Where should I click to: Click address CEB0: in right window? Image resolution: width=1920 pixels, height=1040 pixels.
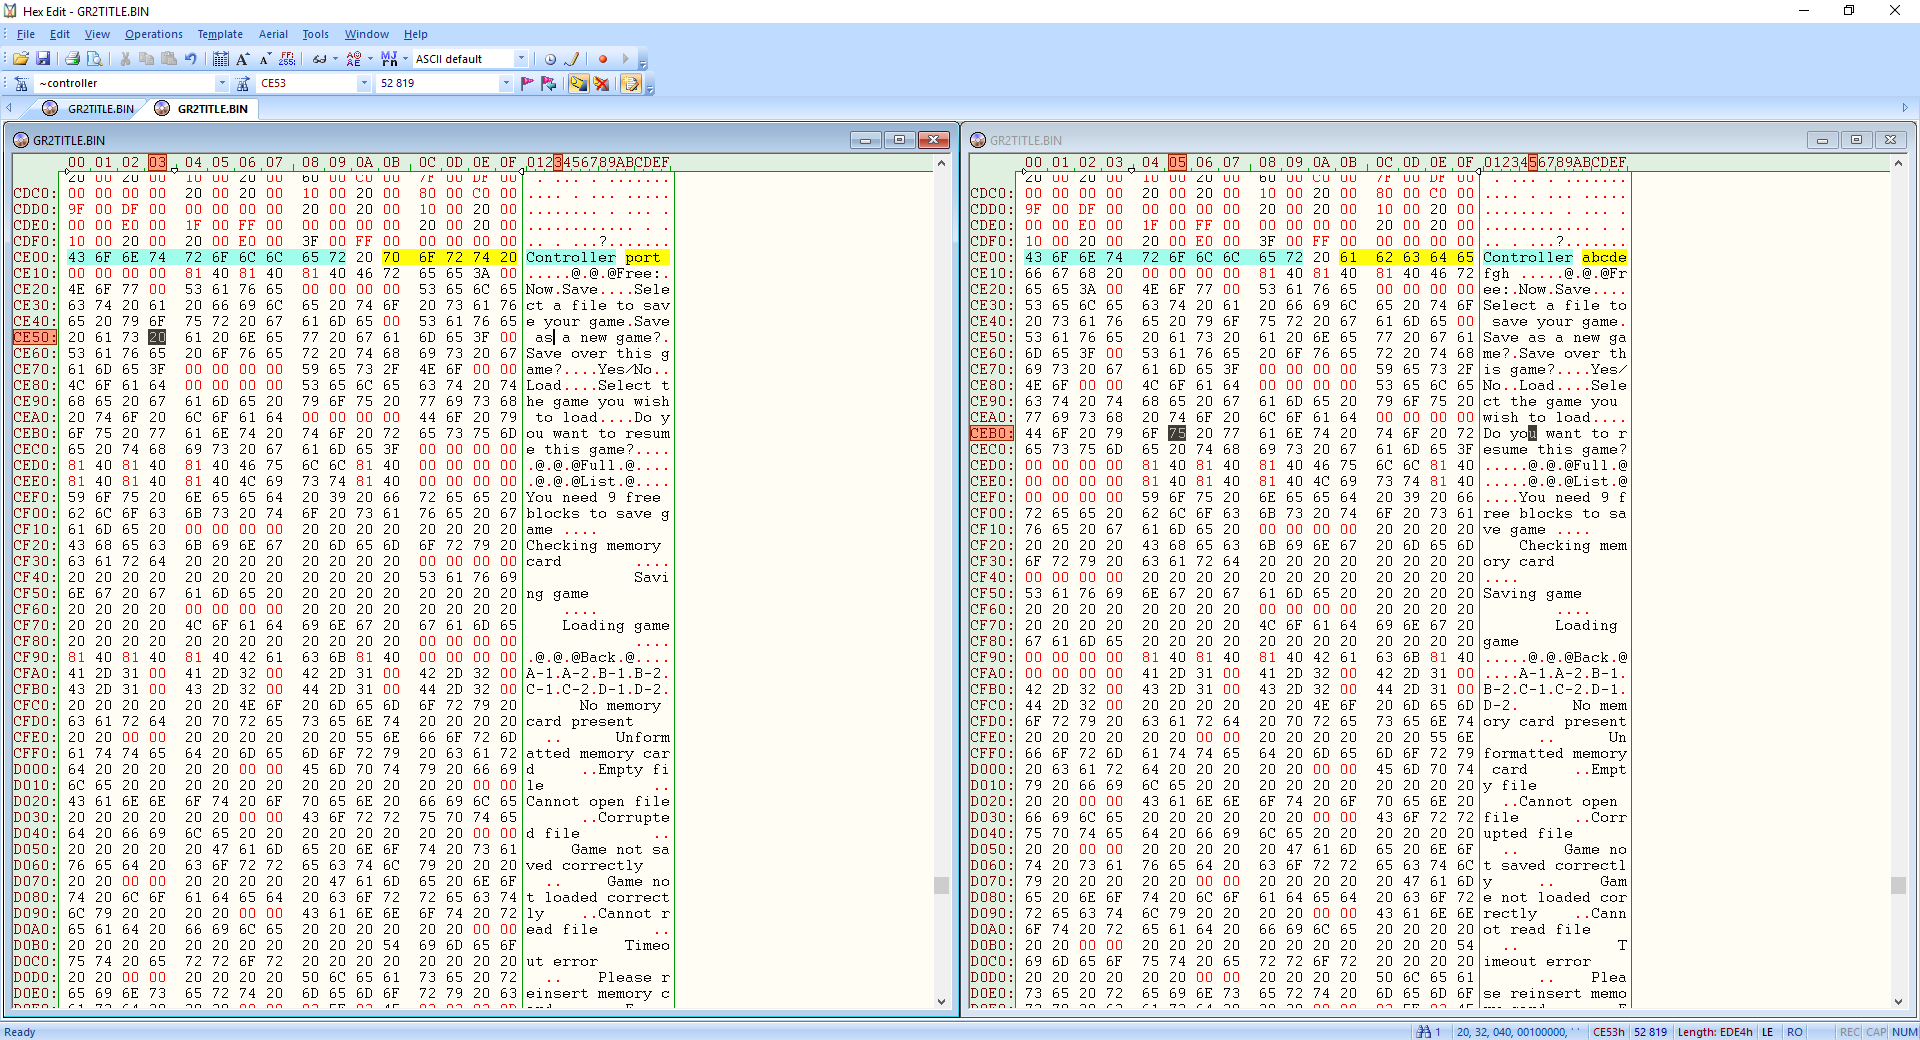pos(991,433)
